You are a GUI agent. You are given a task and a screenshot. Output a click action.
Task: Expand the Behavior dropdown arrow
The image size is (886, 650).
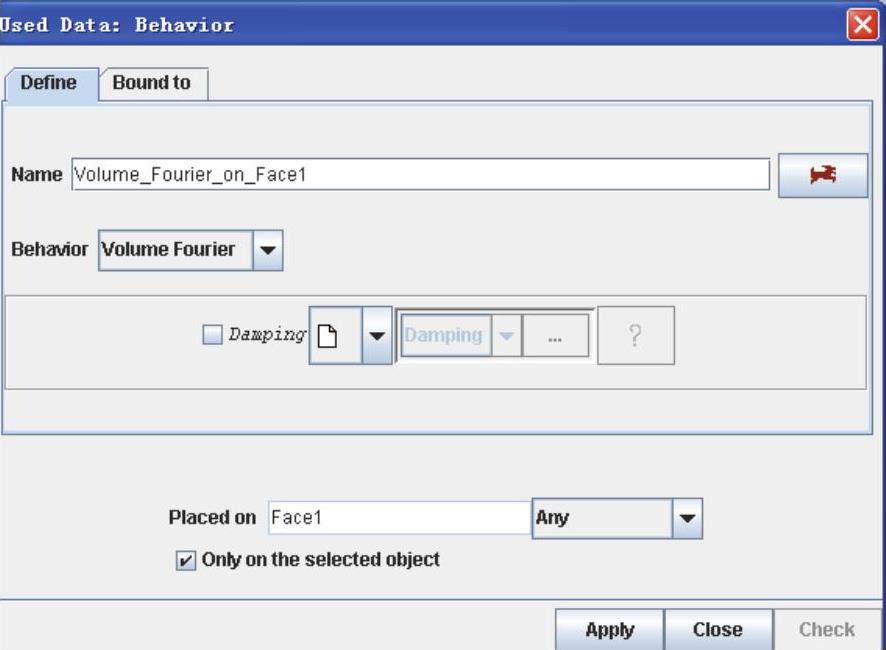[x=267, y=250]
